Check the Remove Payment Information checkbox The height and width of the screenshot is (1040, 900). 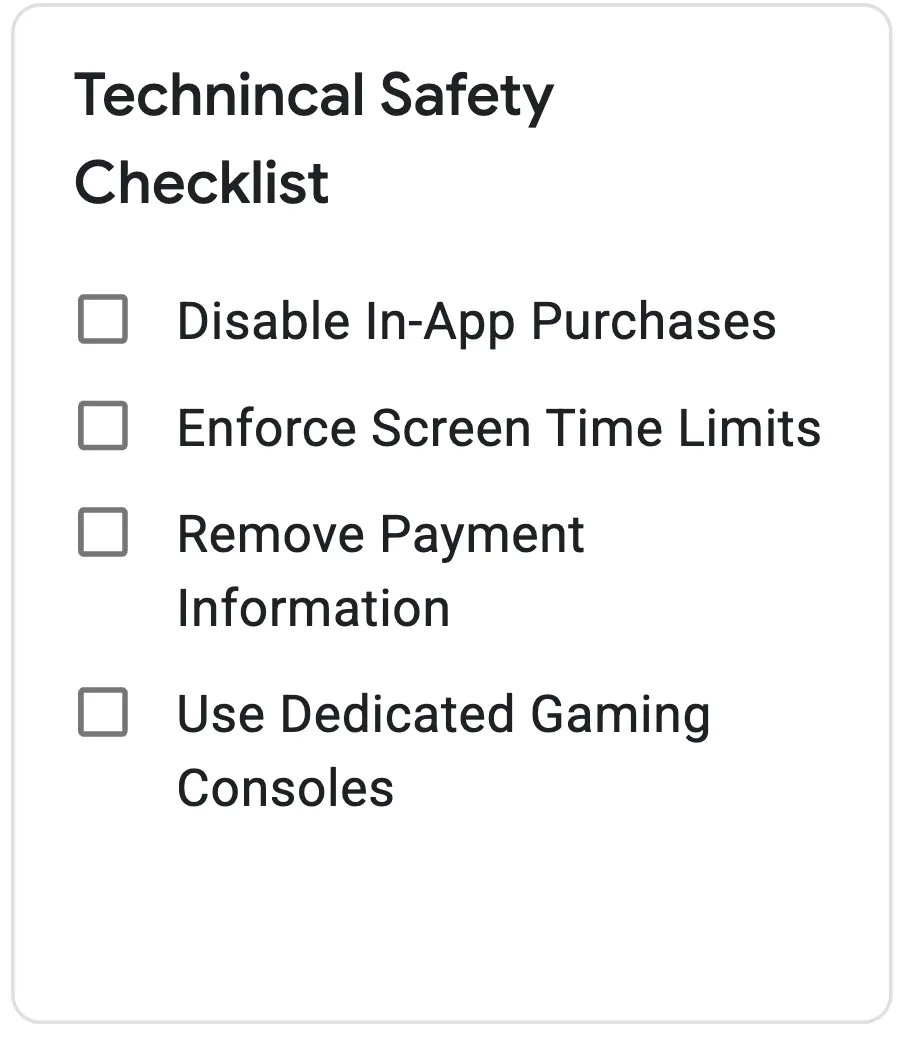click(x=103, y=534)
